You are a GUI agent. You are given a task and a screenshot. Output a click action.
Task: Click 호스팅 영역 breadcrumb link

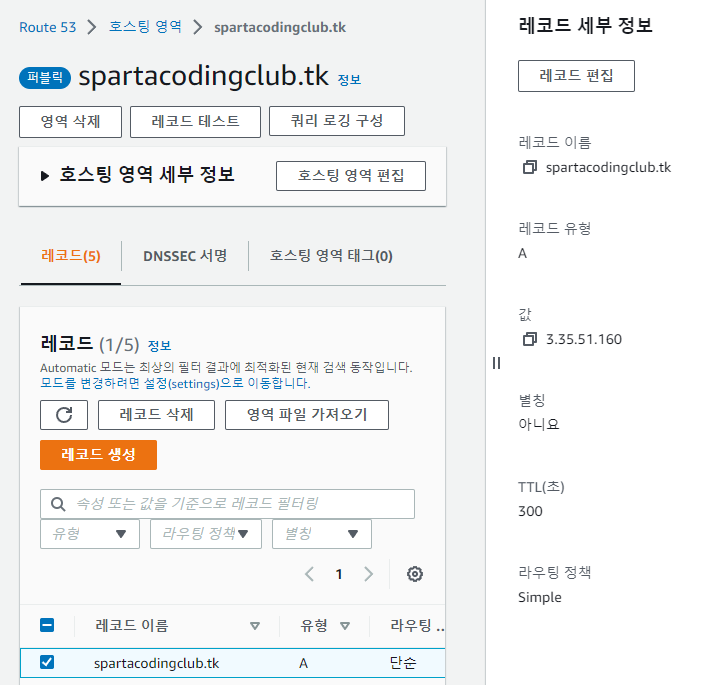(145, 27)
